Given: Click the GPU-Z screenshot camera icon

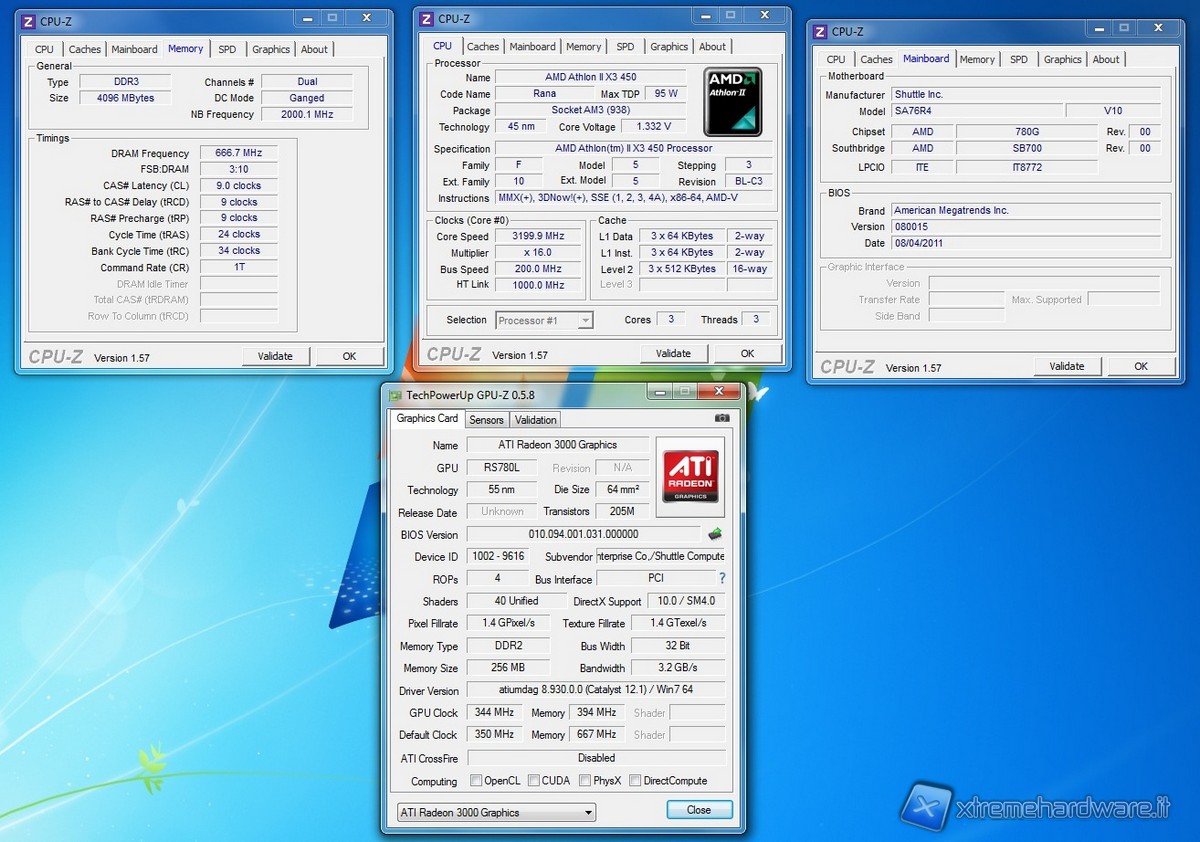Looking at the screenshot, I should pos(722,418).
